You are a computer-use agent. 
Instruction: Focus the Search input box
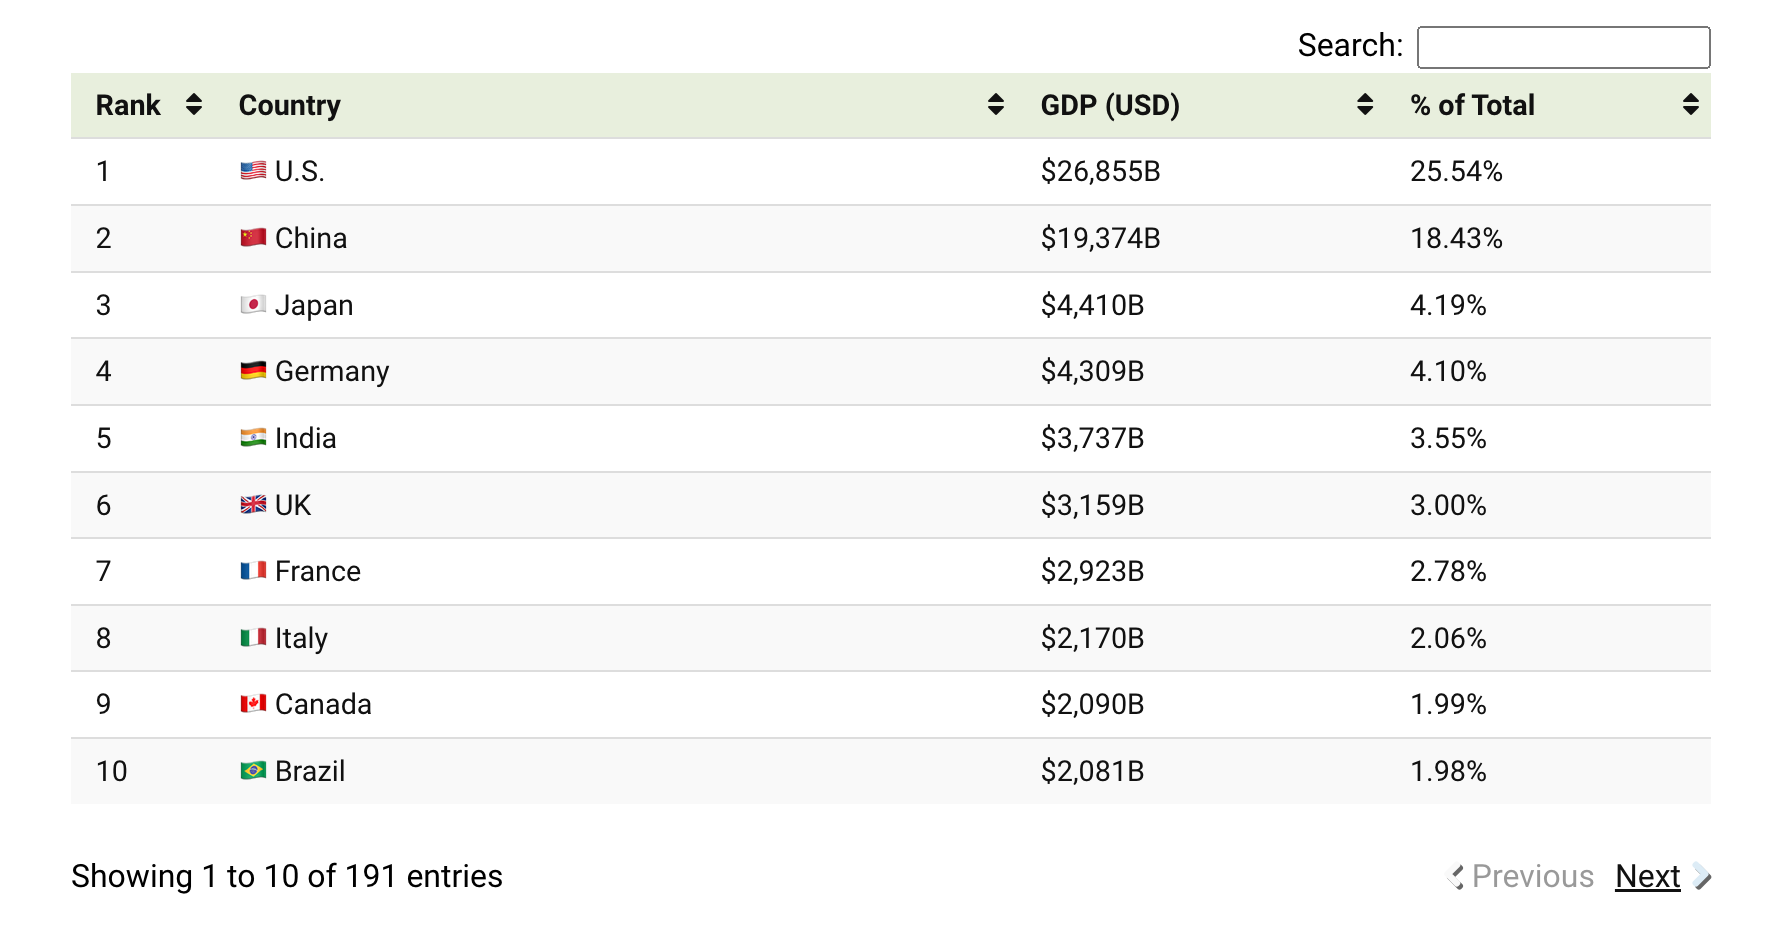coord(1563,47)
